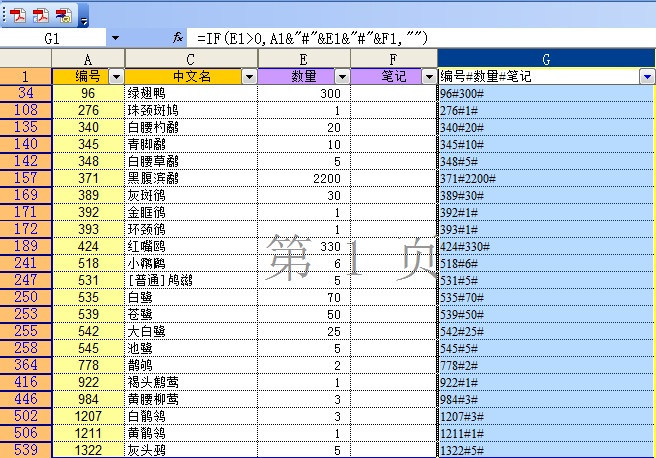The image size is (656, 458).
Task: Select row header 539
Action: (25, 450)
